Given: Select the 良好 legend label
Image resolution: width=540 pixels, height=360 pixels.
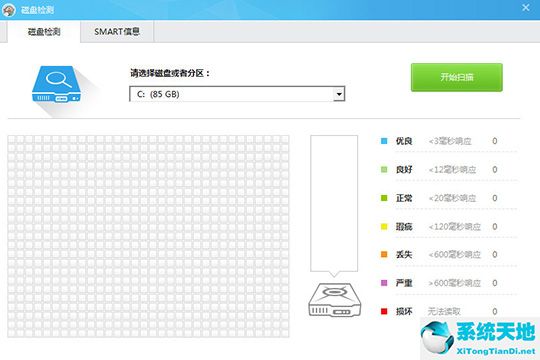Looking at the screenshot, I should pos(404,169).
